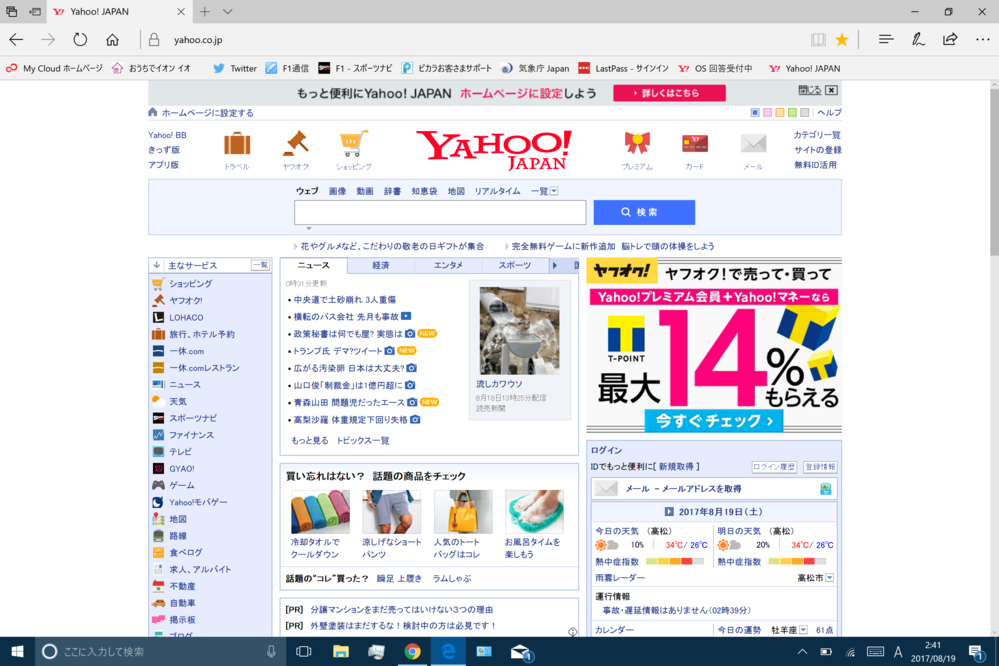Switch to the エンタメ news tab

[x=448, y=265]
